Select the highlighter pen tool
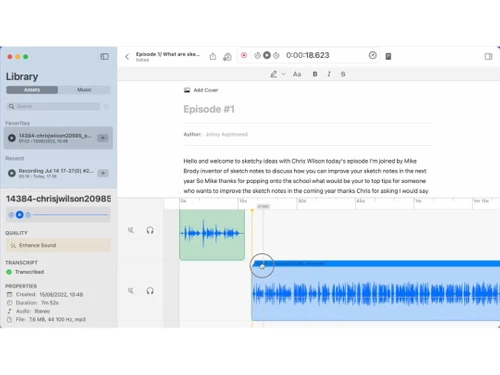This screenshot has height=375, width=500. click(274, 74)
